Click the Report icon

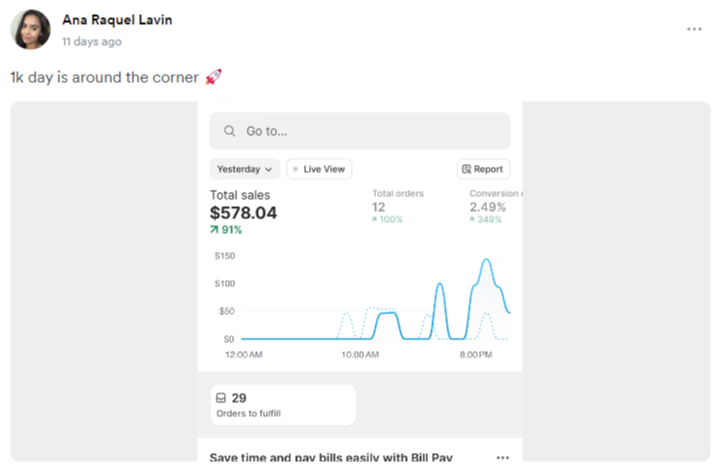[x=466, y=170]
